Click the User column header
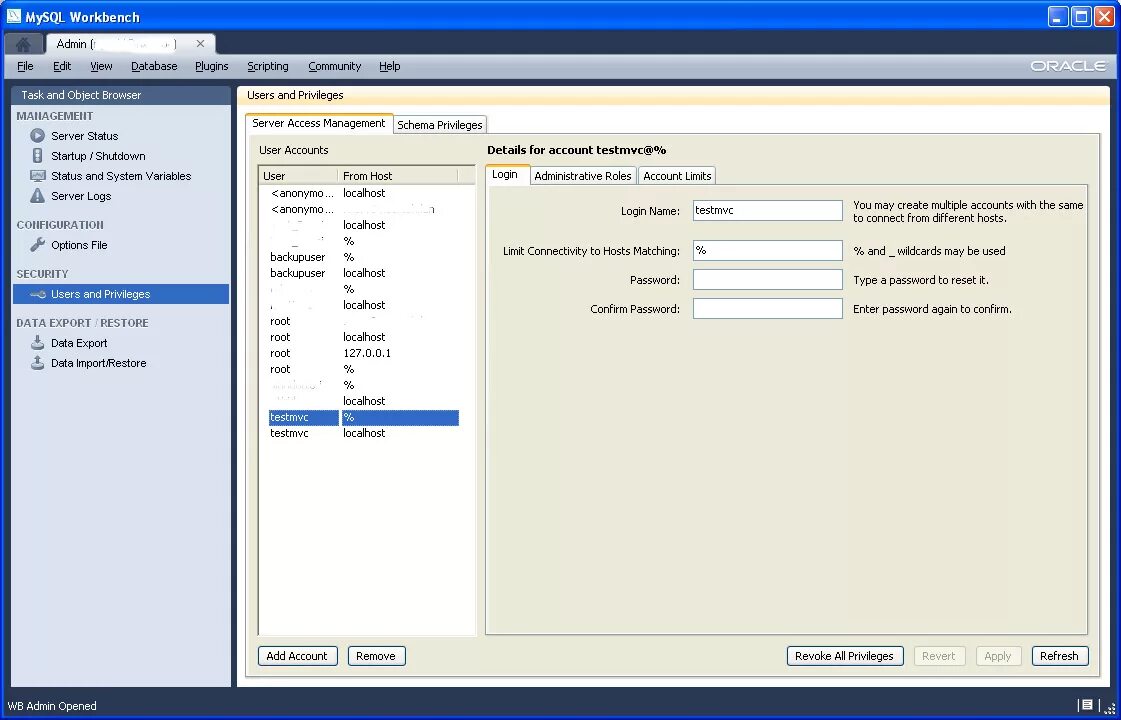Screen dimensions: 1121x720 (298, 175)
